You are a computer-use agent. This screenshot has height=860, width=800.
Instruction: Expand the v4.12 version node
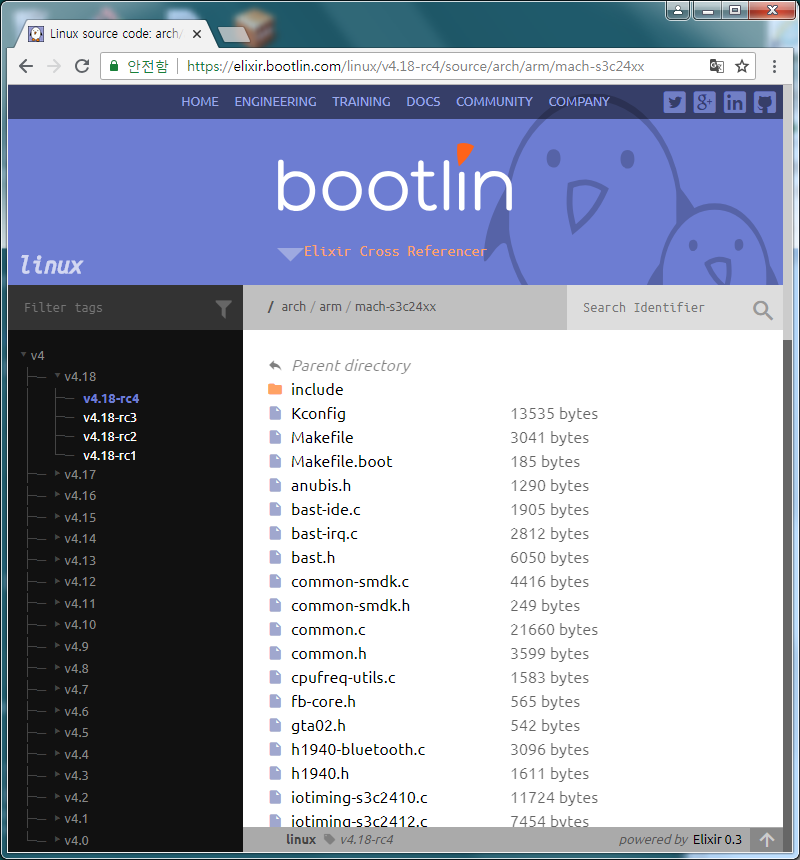point(58,581)
